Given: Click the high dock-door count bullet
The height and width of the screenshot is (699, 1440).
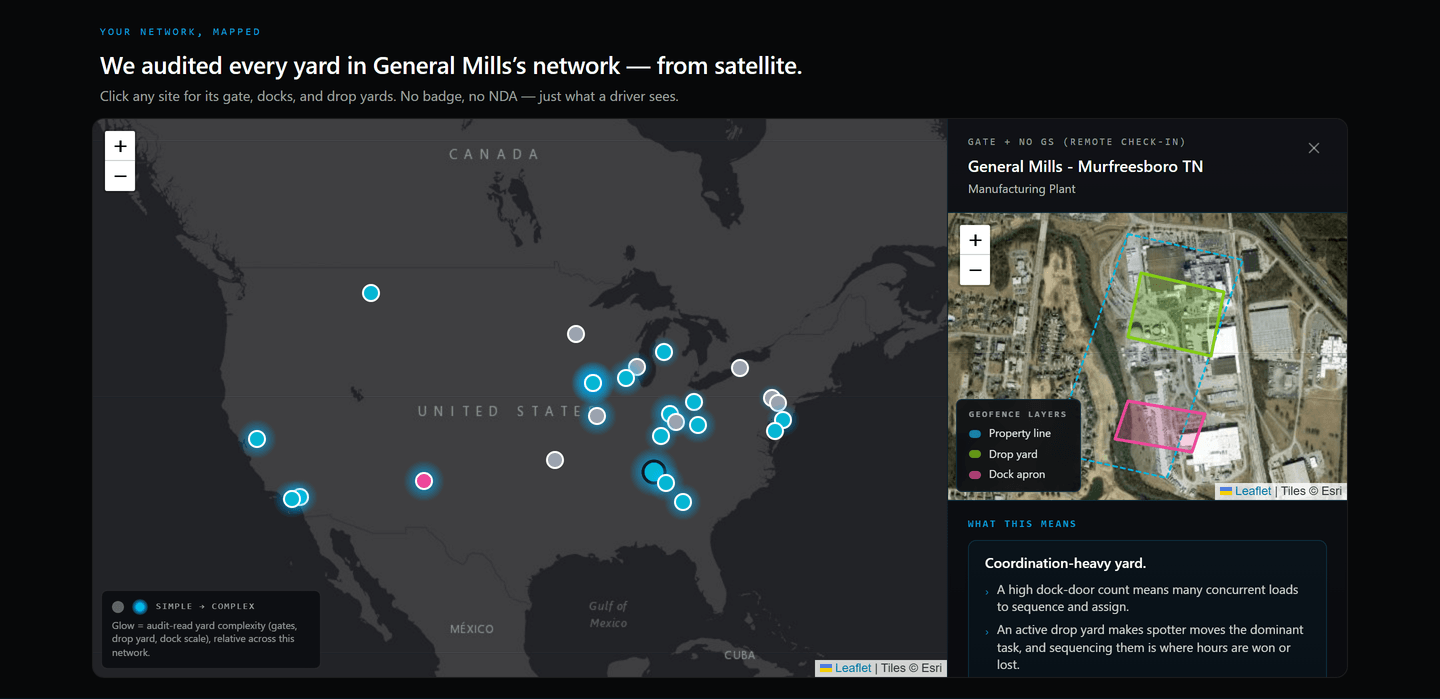Looking at the screenshot, I should click(1147, 598).
